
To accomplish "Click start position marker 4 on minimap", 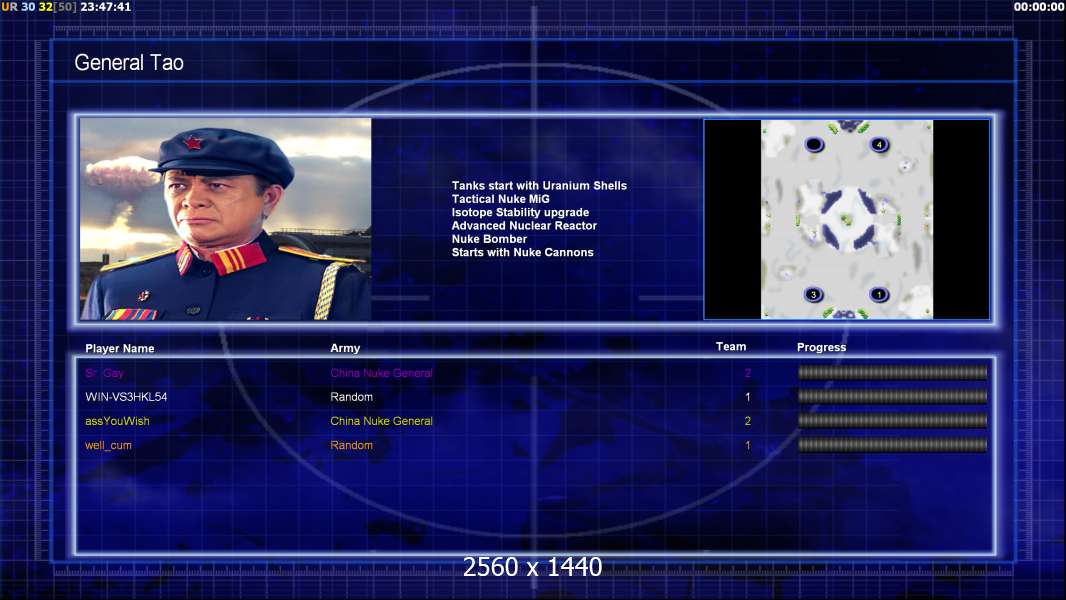I will tap(879, 144).
